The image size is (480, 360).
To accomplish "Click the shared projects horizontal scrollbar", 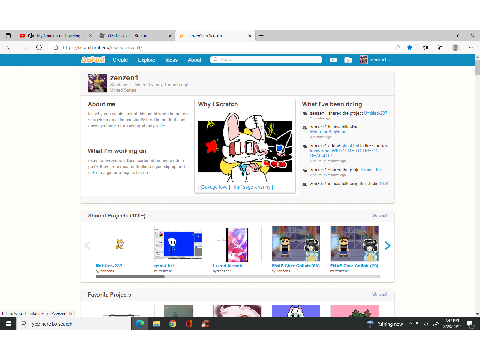I will click(130, 276).
